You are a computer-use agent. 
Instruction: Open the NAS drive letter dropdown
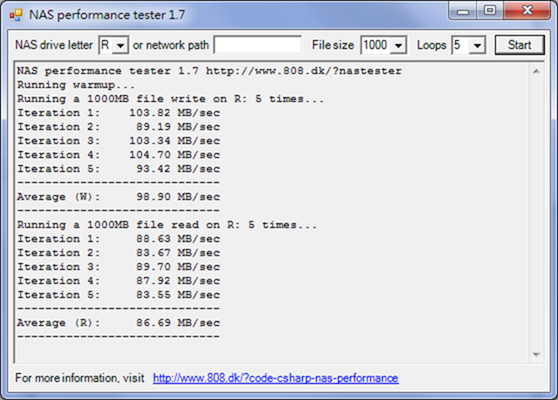(121, 46)
